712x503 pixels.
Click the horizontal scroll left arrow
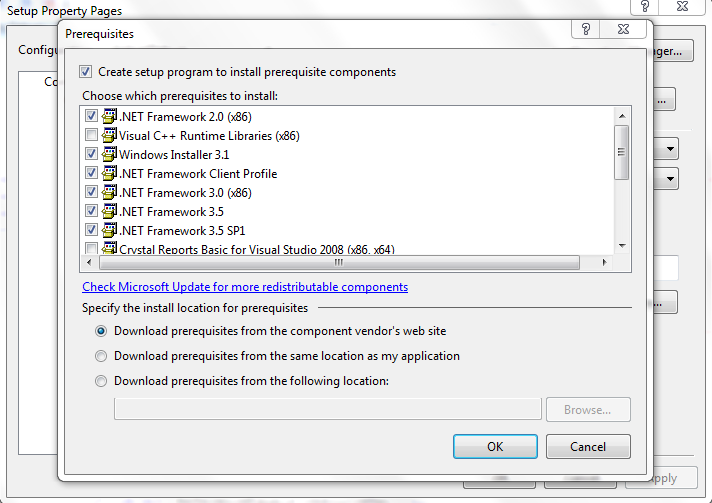(89, 262)
